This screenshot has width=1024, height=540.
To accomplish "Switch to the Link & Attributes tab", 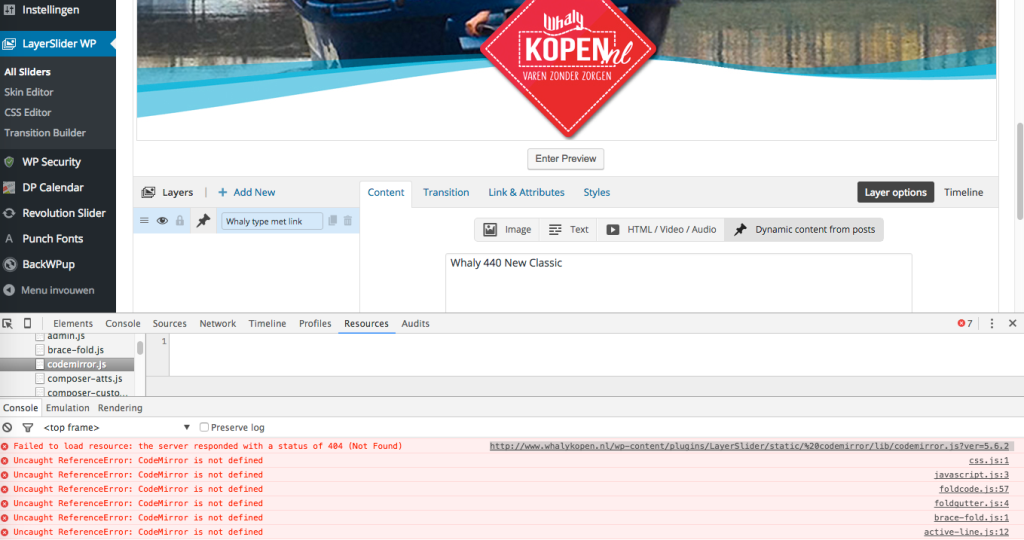I will (x=526, y=193).
